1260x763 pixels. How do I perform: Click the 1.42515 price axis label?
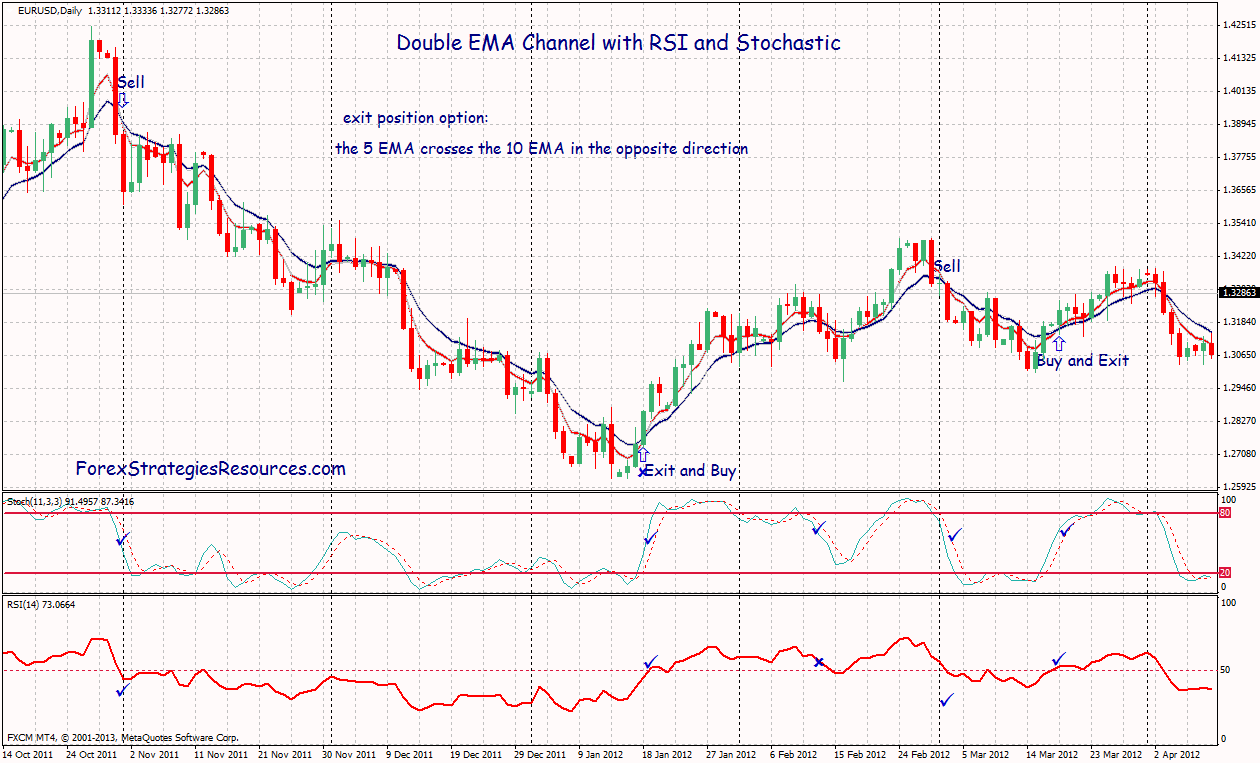pyautogui.click(x=1239, y=25)
